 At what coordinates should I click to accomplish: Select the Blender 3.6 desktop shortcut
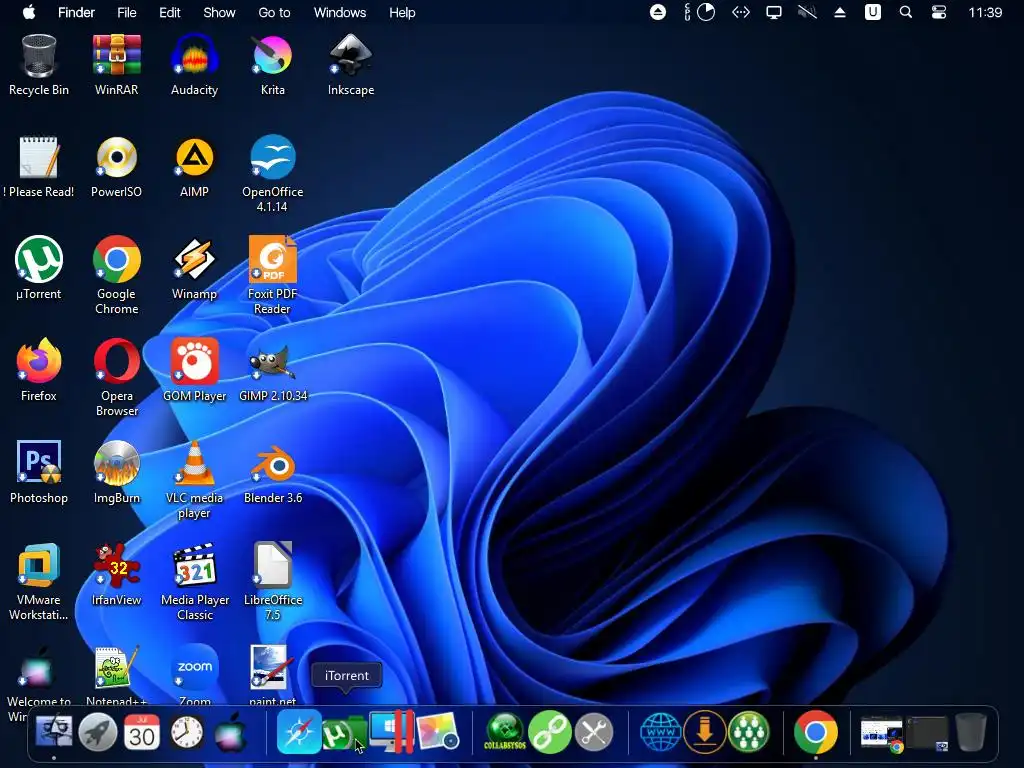coord(272,473)
